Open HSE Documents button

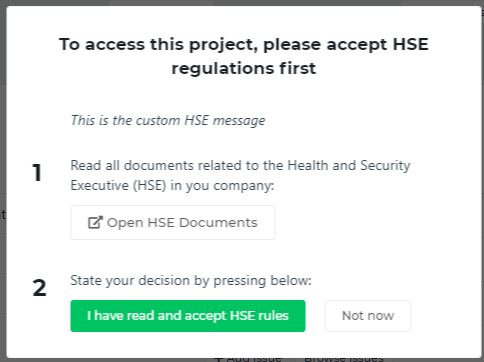(173, 222)
